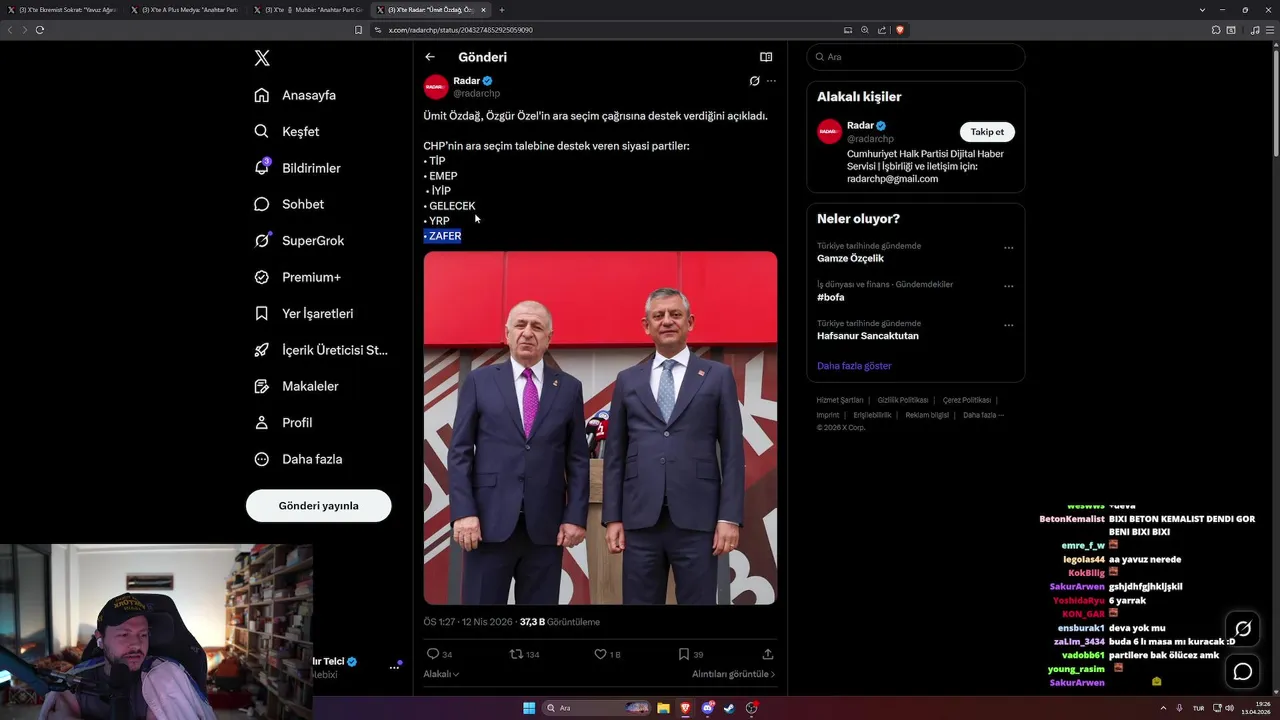Open Bildirimler notifications bell
The image size is (1280, 720).
pyautogui.click(x=297, y=168)
